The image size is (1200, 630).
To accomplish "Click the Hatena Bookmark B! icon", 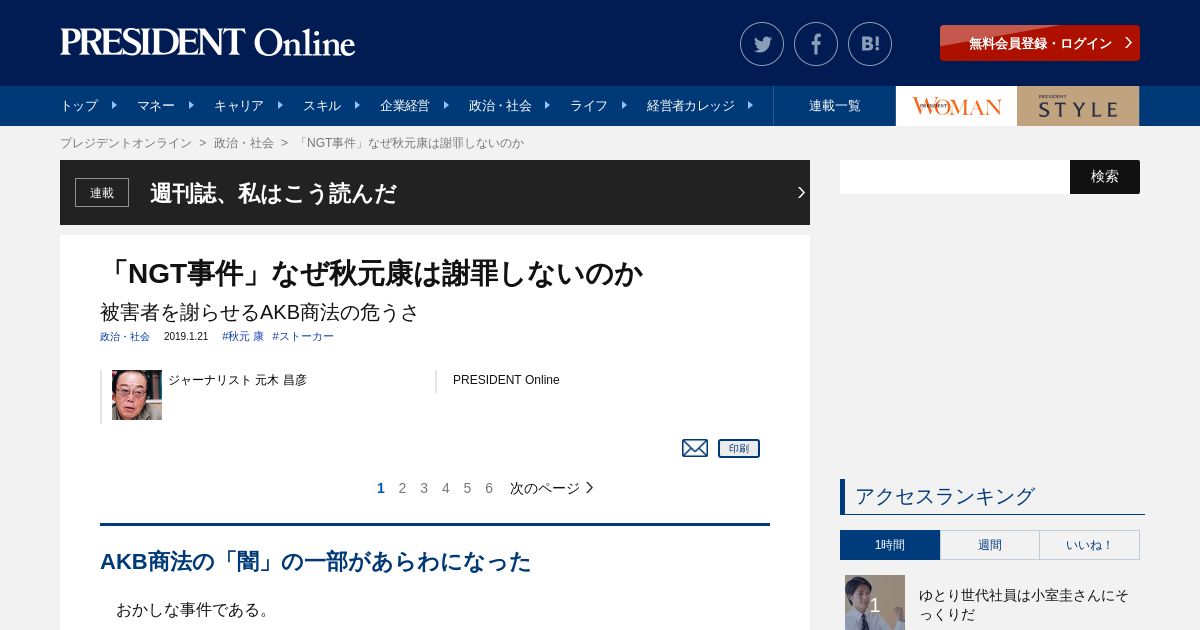I will pos(870,44).
